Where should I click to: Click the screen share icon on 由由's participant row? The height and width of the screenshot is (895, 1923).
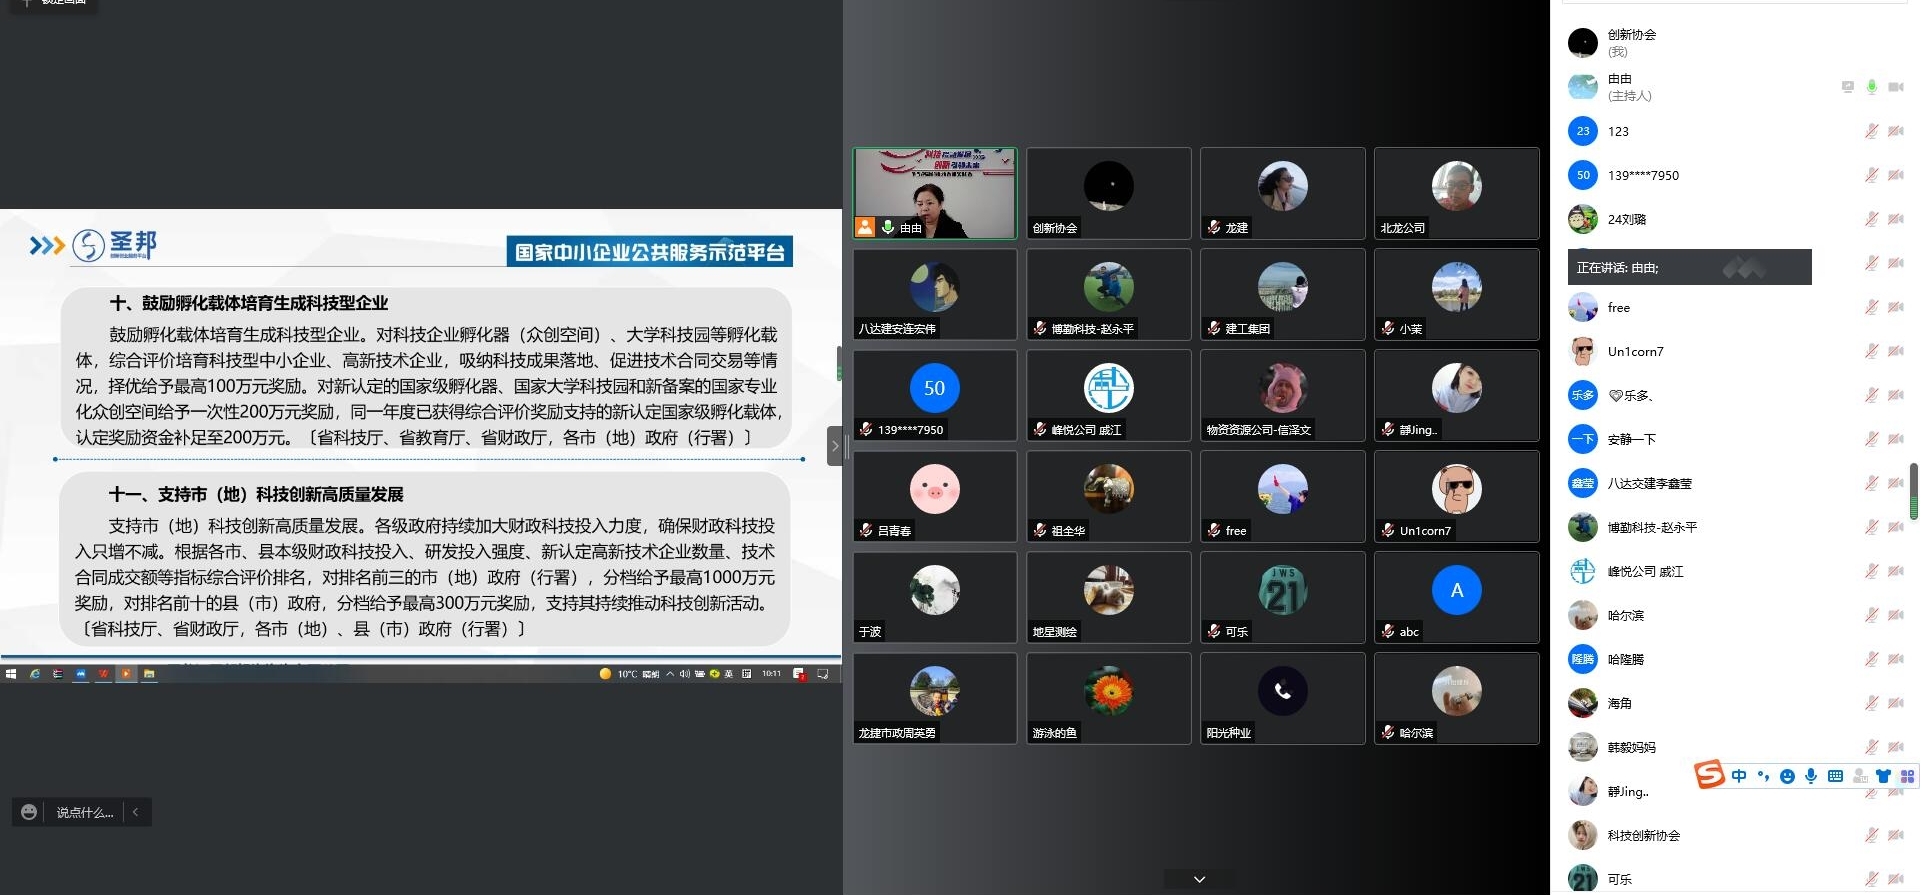point(1848,87)
